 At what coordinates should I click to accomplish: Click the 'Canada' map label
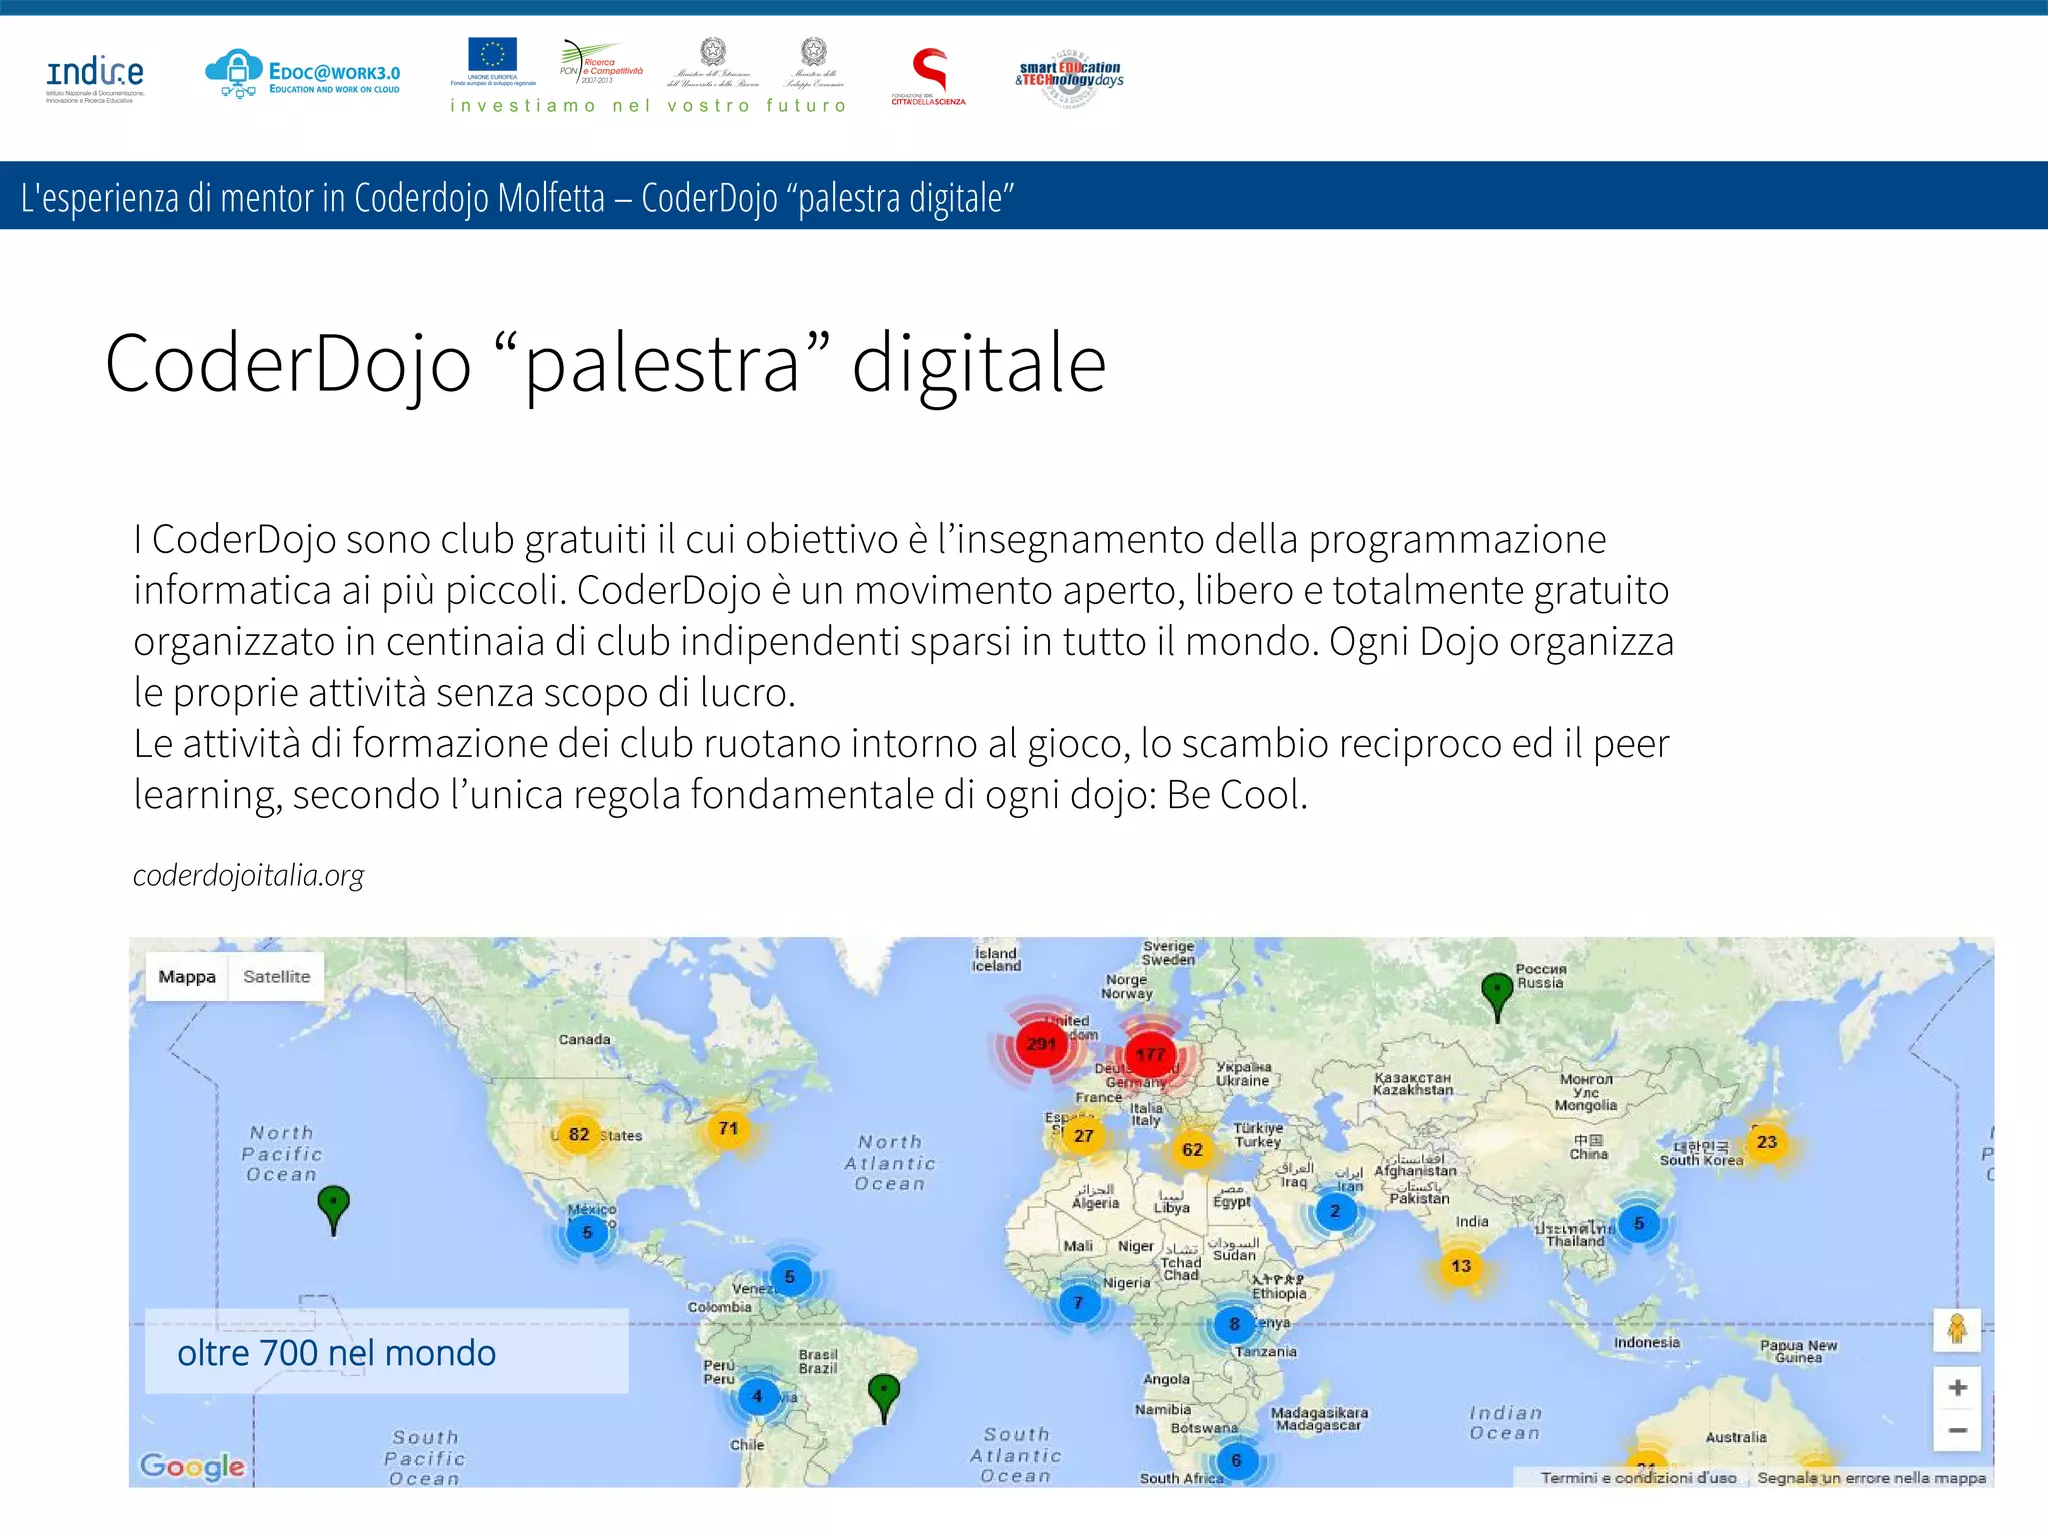click(x=584, y=1040)
